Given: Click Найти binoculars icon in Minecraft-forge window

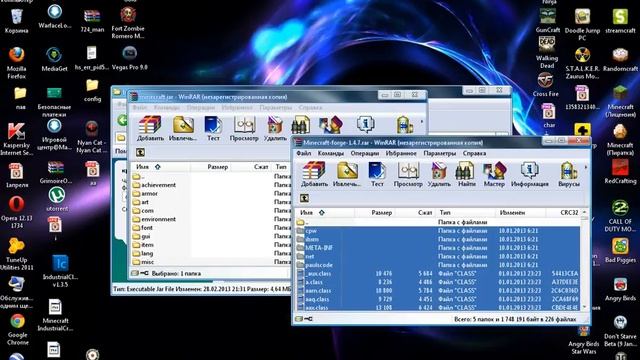Looking at the screenshot, I should pyautogui.click(x=466, y=174).
